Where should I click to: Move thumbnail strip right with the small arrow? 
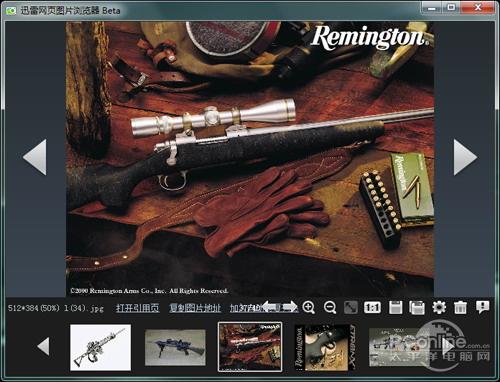point(448,346)
